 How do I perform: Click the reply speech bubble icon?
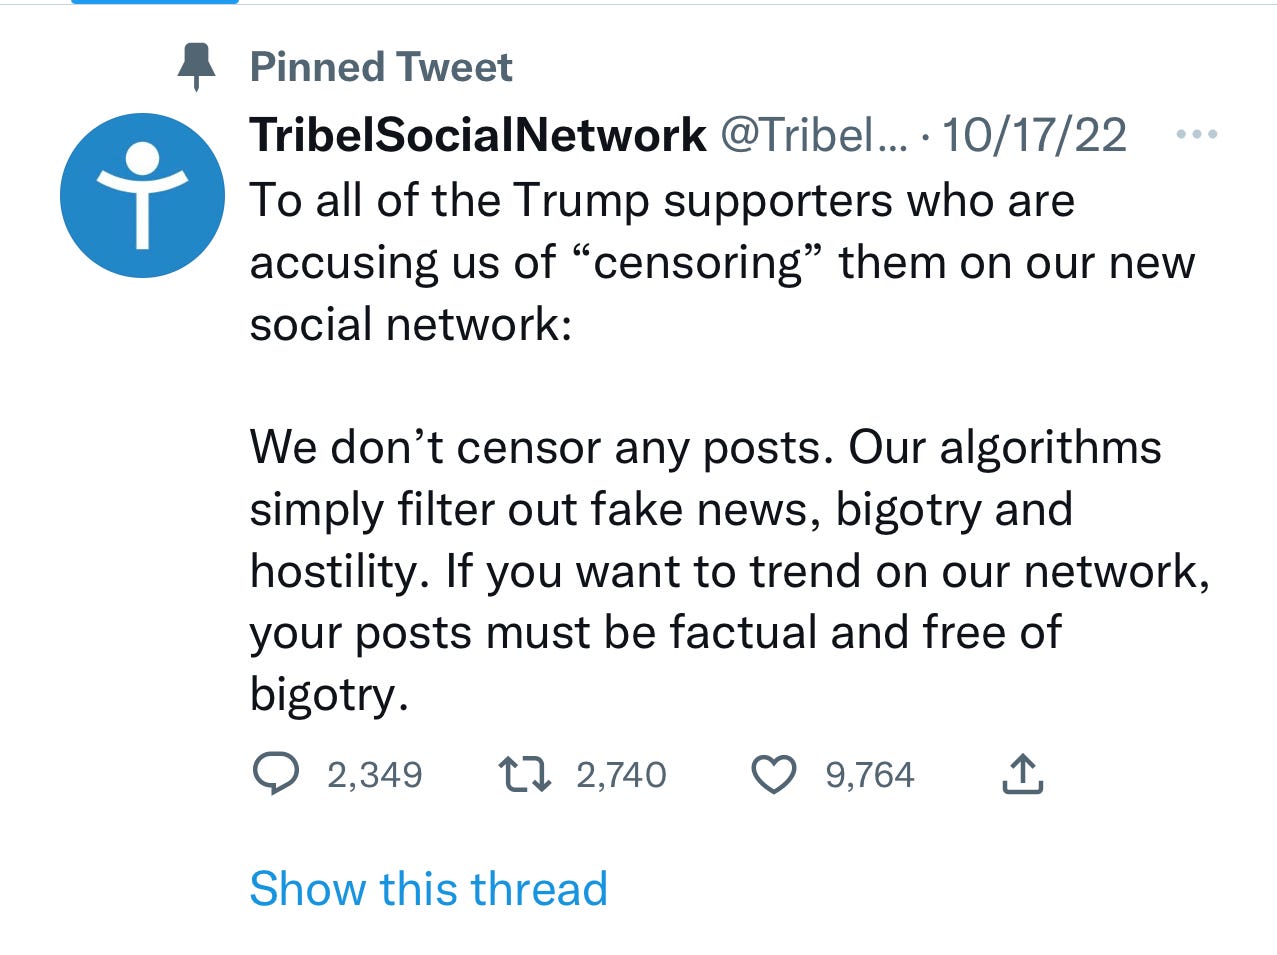click(x=275, y=774)
